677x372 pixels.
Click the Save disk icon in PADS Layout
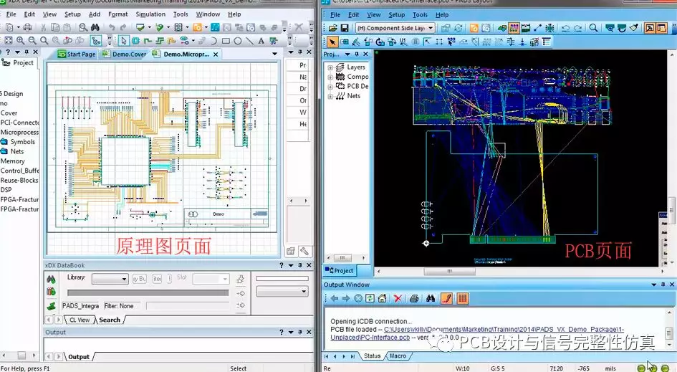(x=345, y=28)
